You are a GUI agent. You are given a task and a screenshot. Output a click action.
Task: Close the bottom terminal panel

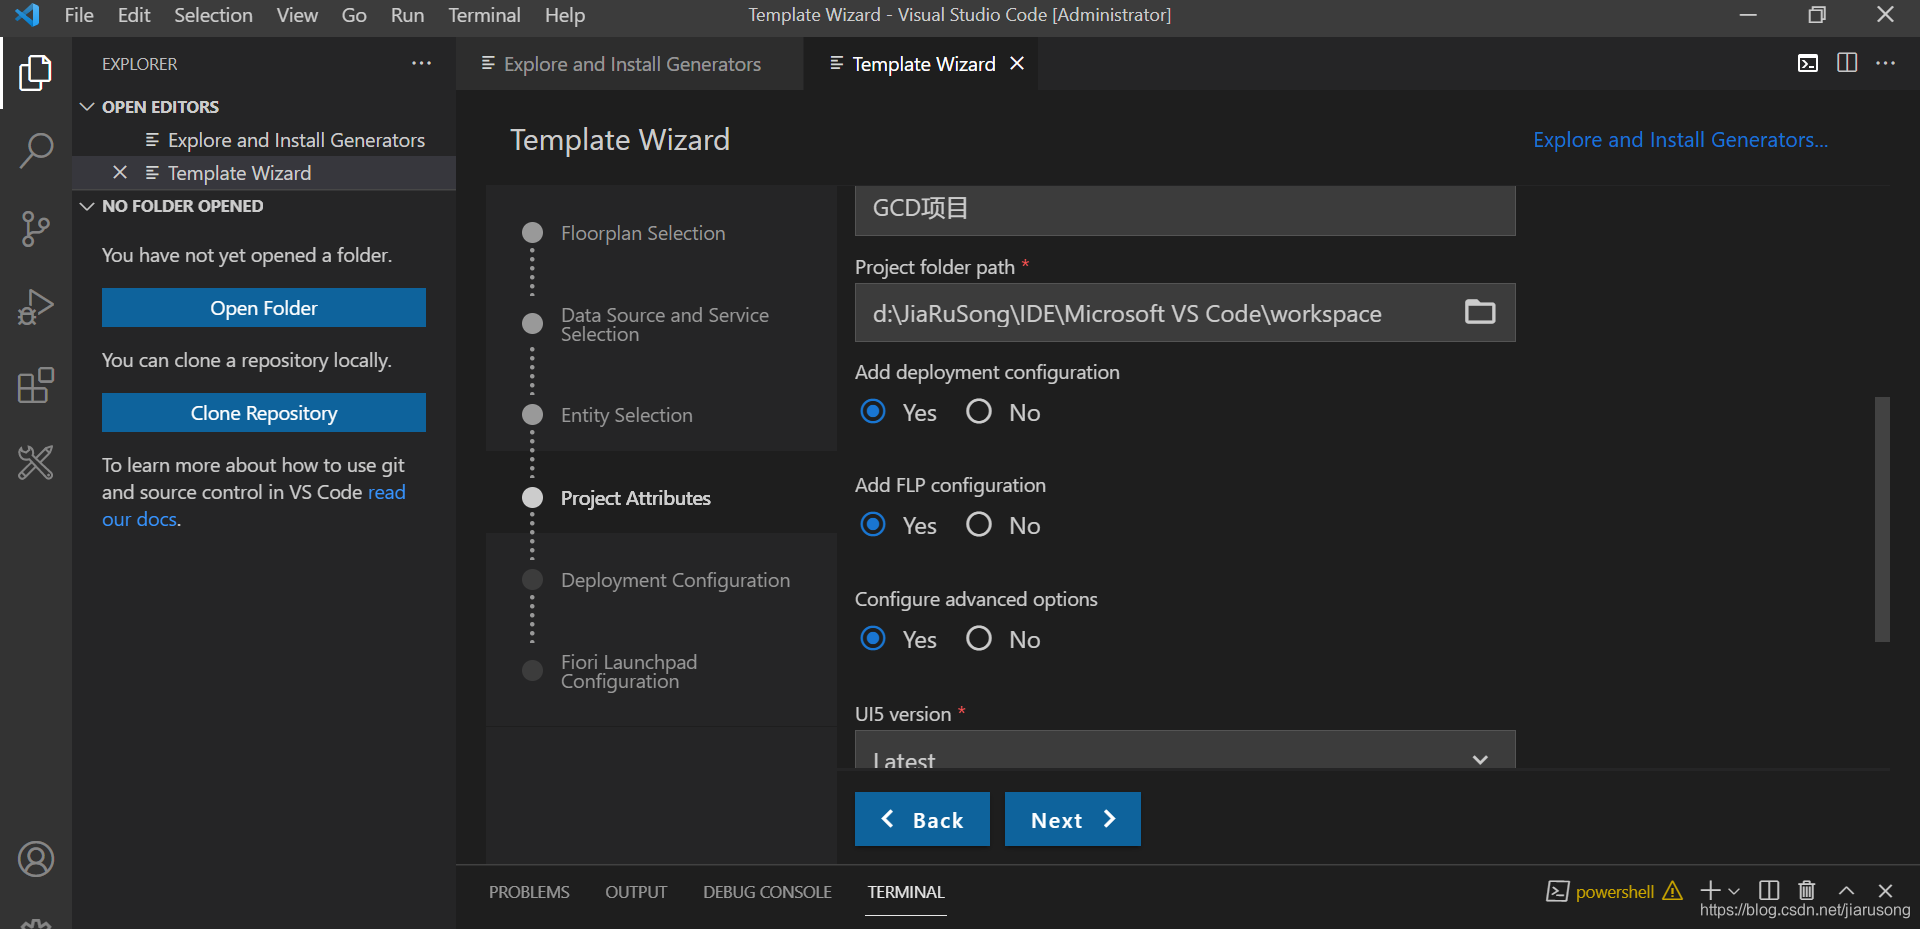[x=1885, y=891]
